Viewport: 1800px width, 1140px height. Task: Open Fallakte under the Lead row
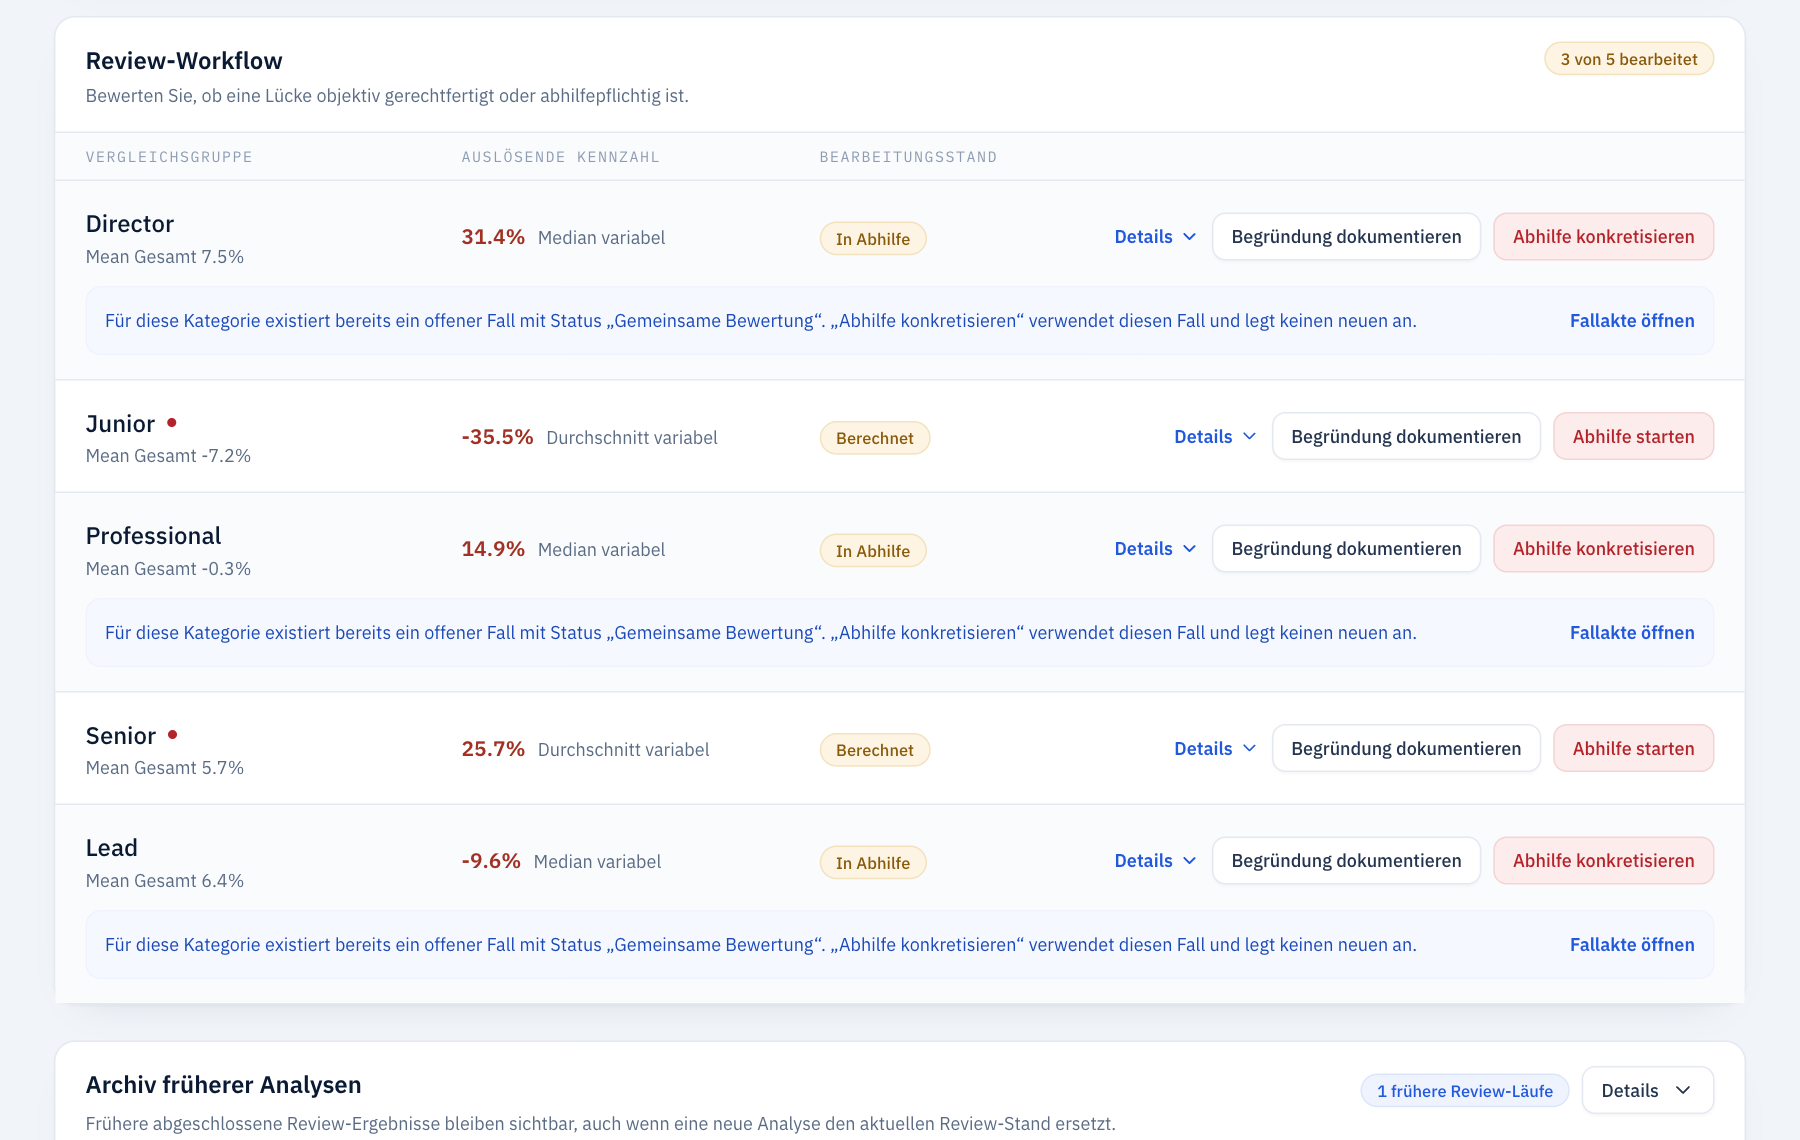point(1632,945)
